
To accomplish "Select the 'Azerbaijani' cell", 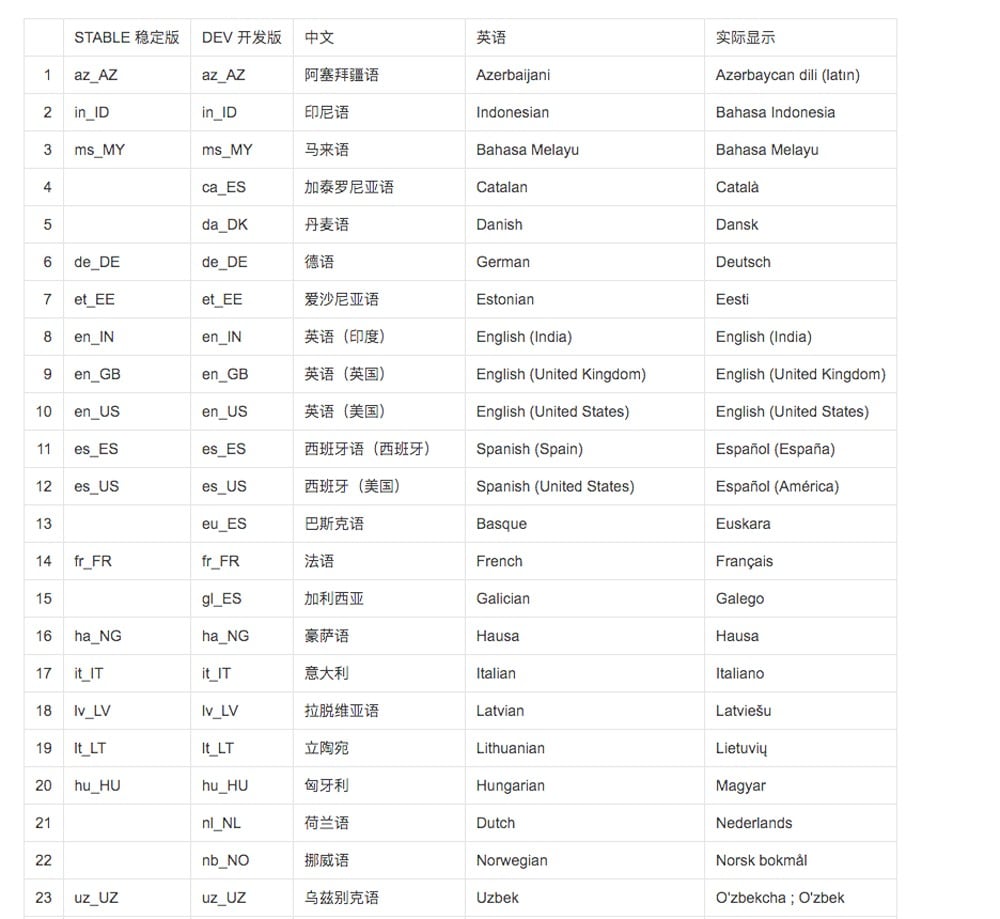I will point(585,75).
